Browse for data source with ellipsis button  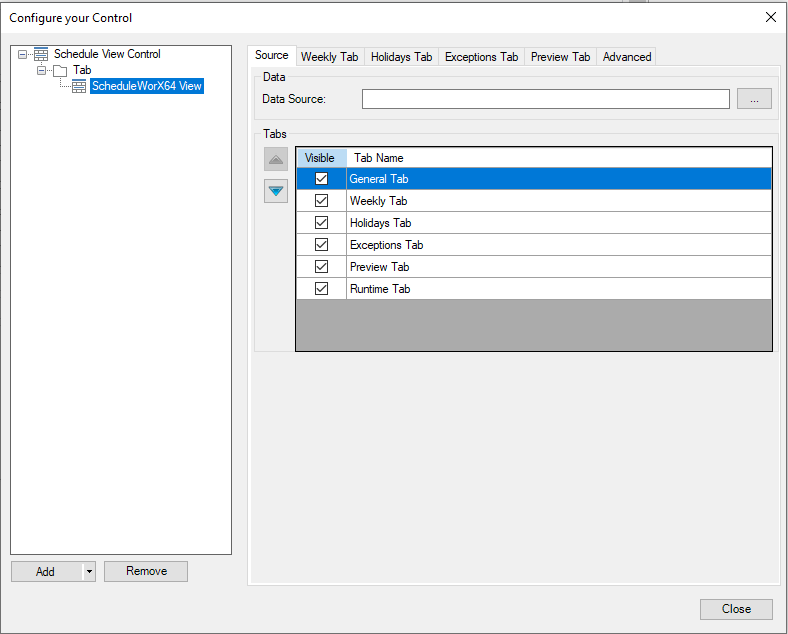754,99
